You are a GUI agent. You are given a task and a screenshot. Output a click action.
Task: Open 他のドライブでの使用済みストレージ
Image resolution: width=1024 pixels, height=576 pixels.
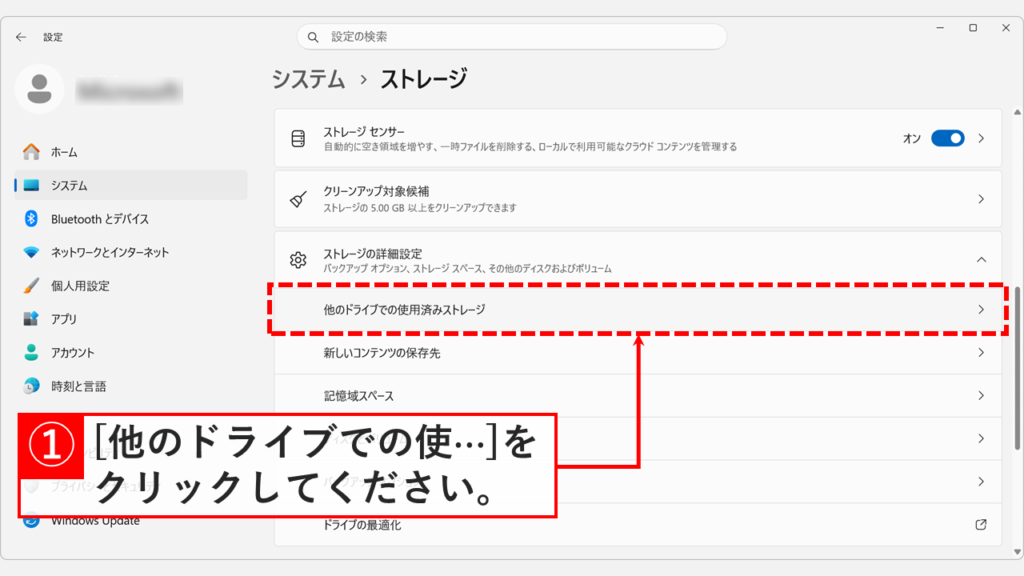point(638,310)
